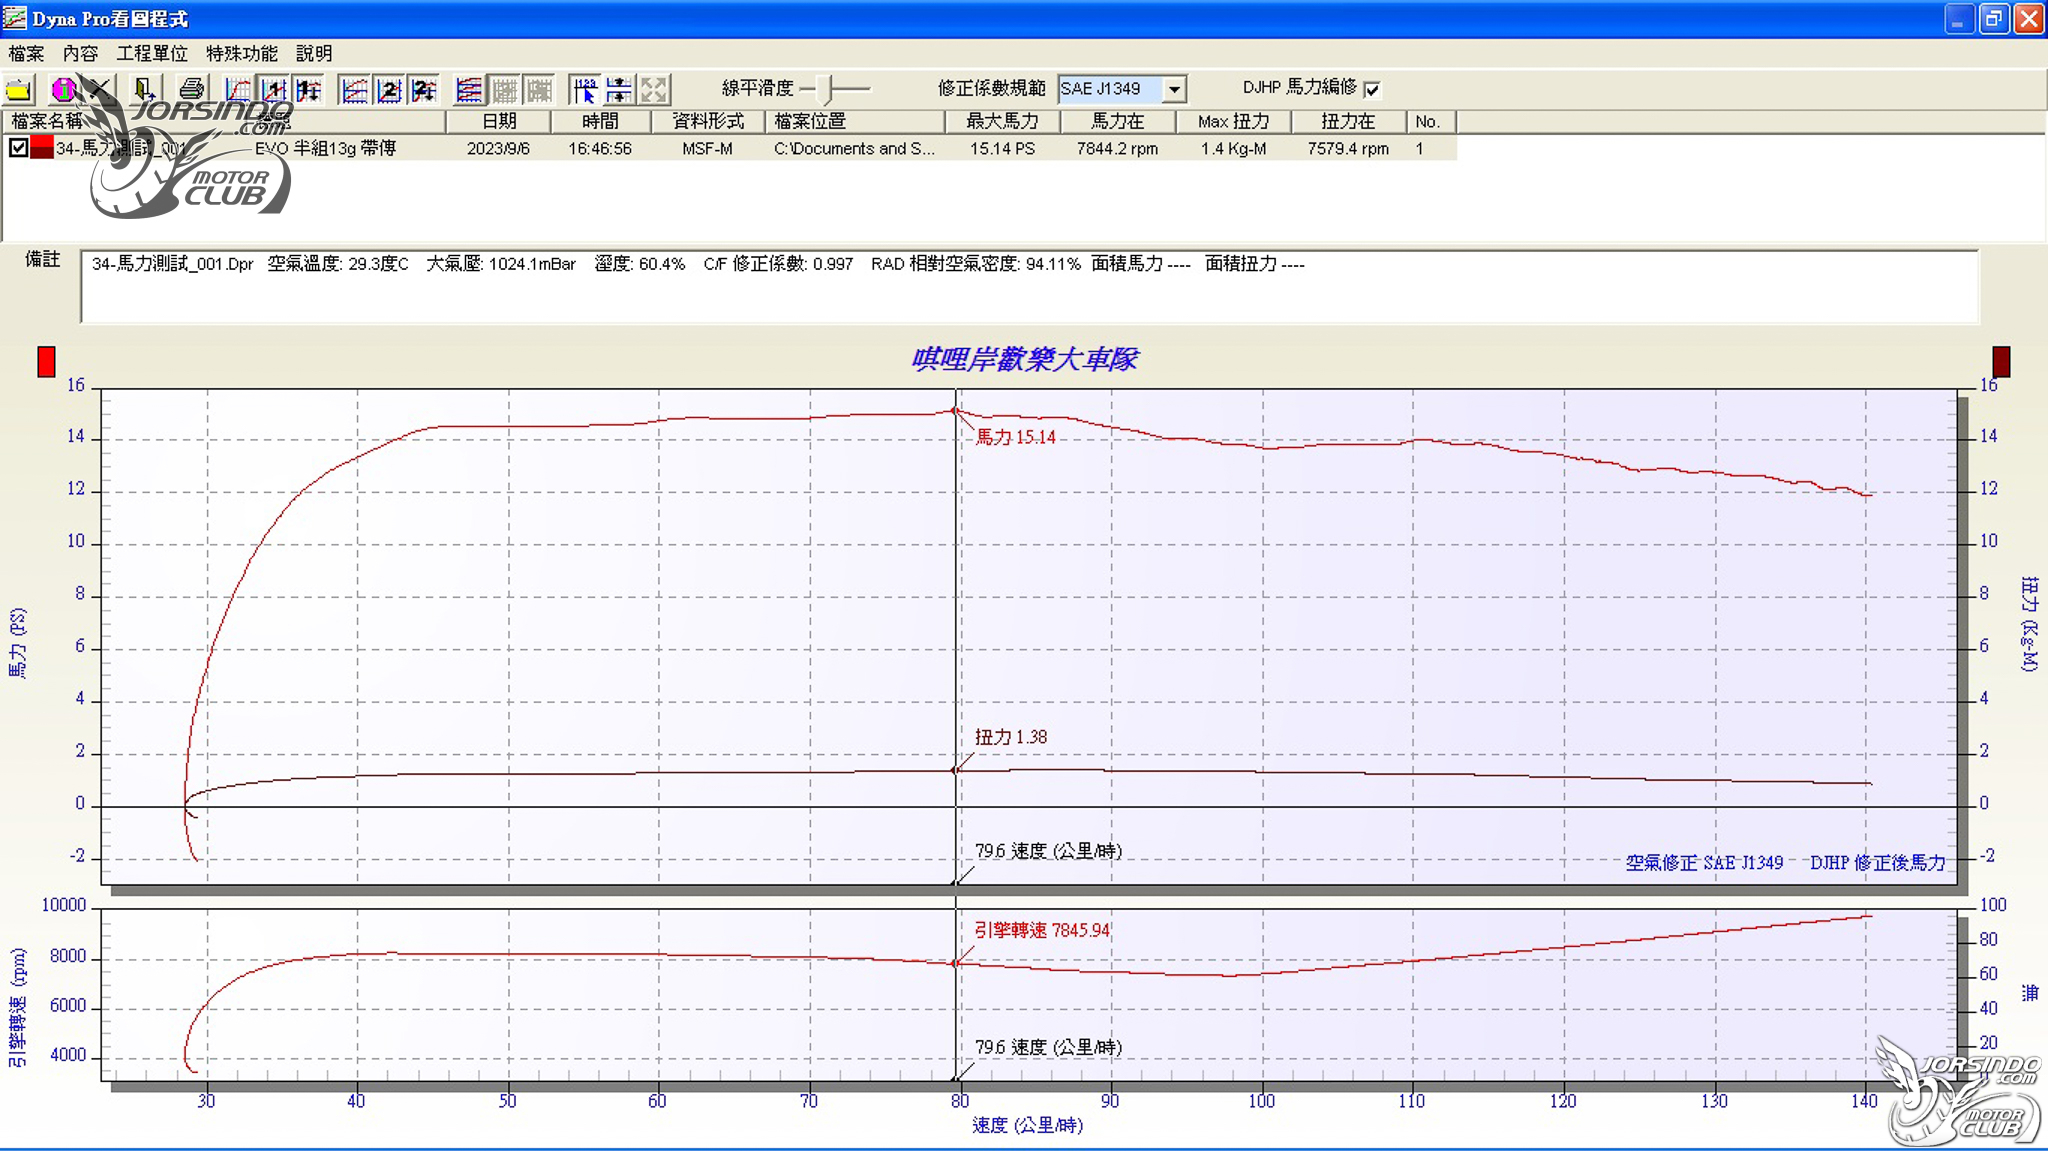Click the yellow open-file folder icon
Viewport: 2048px width, 1151px height.
click(19, 90)
